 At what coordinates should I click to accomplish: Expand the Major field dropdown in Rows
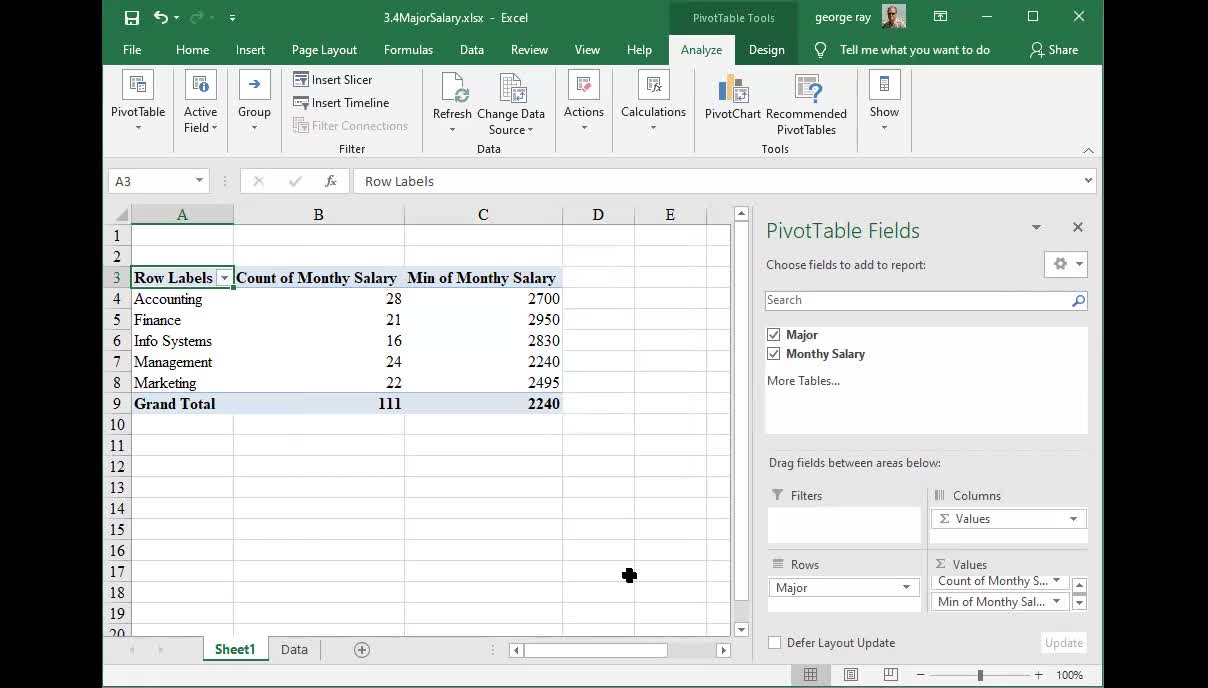pyautogui.click(x=906, y=588)
